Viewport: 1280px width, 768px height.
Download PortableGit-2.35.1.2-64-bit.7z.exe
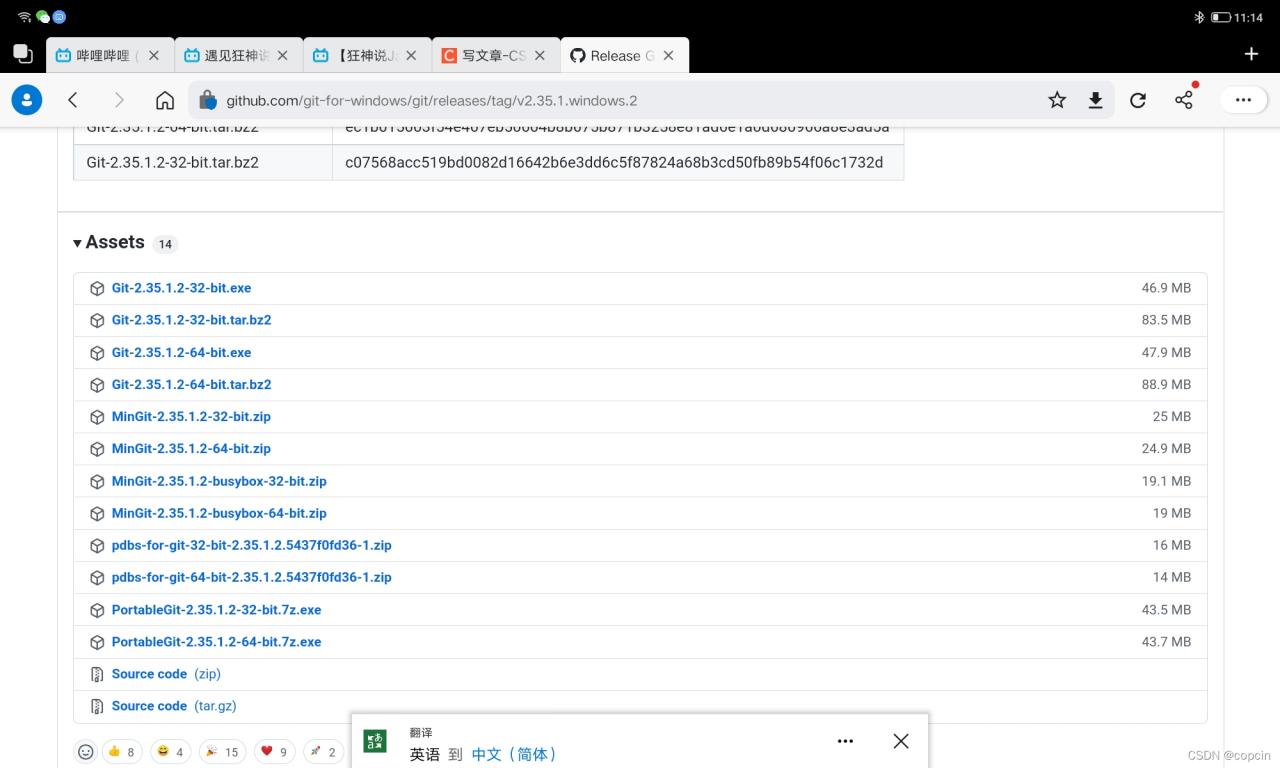(216, 642)
